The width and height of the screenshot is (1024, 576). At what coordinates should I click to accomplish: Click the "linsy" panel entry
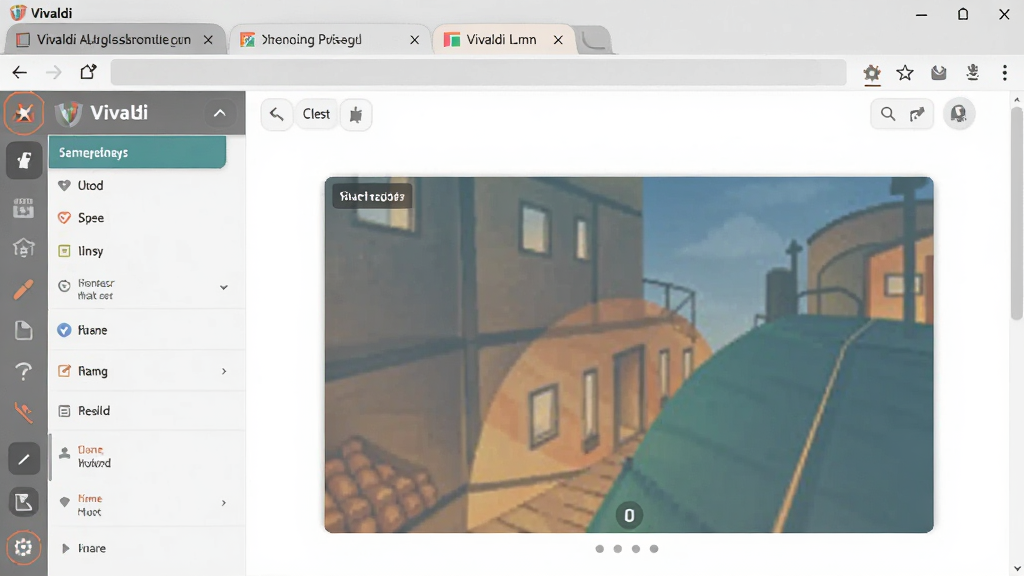pyautogui.click(x=147, y=251)
